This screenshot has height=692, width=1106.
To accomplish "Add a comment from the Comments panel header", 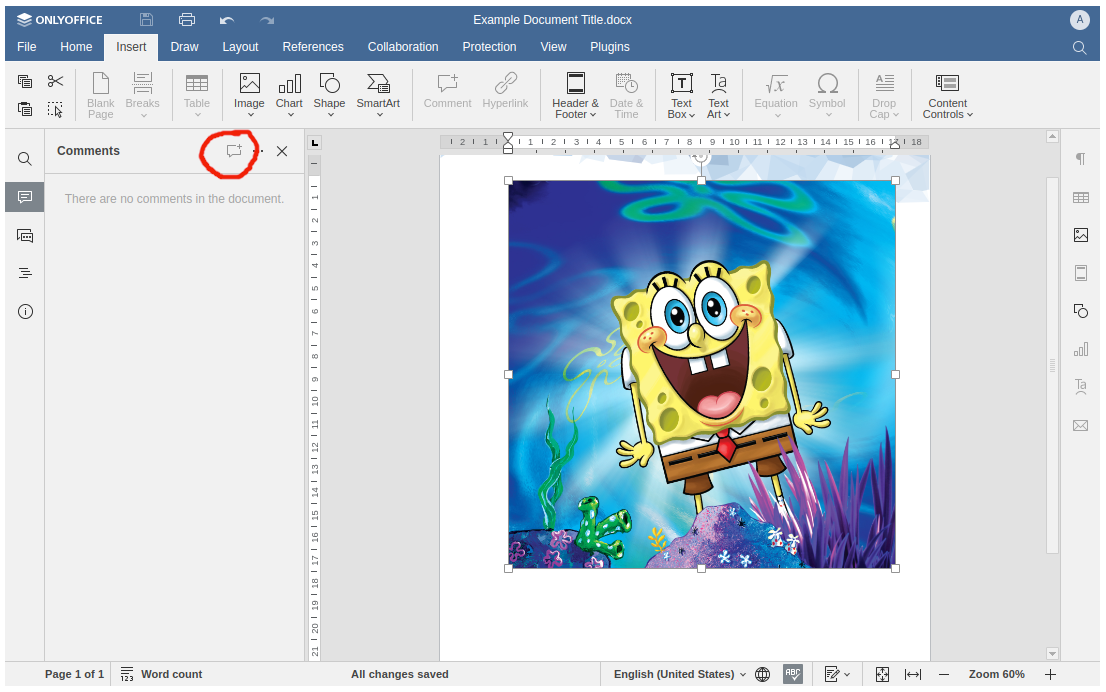I will (234, 151).
